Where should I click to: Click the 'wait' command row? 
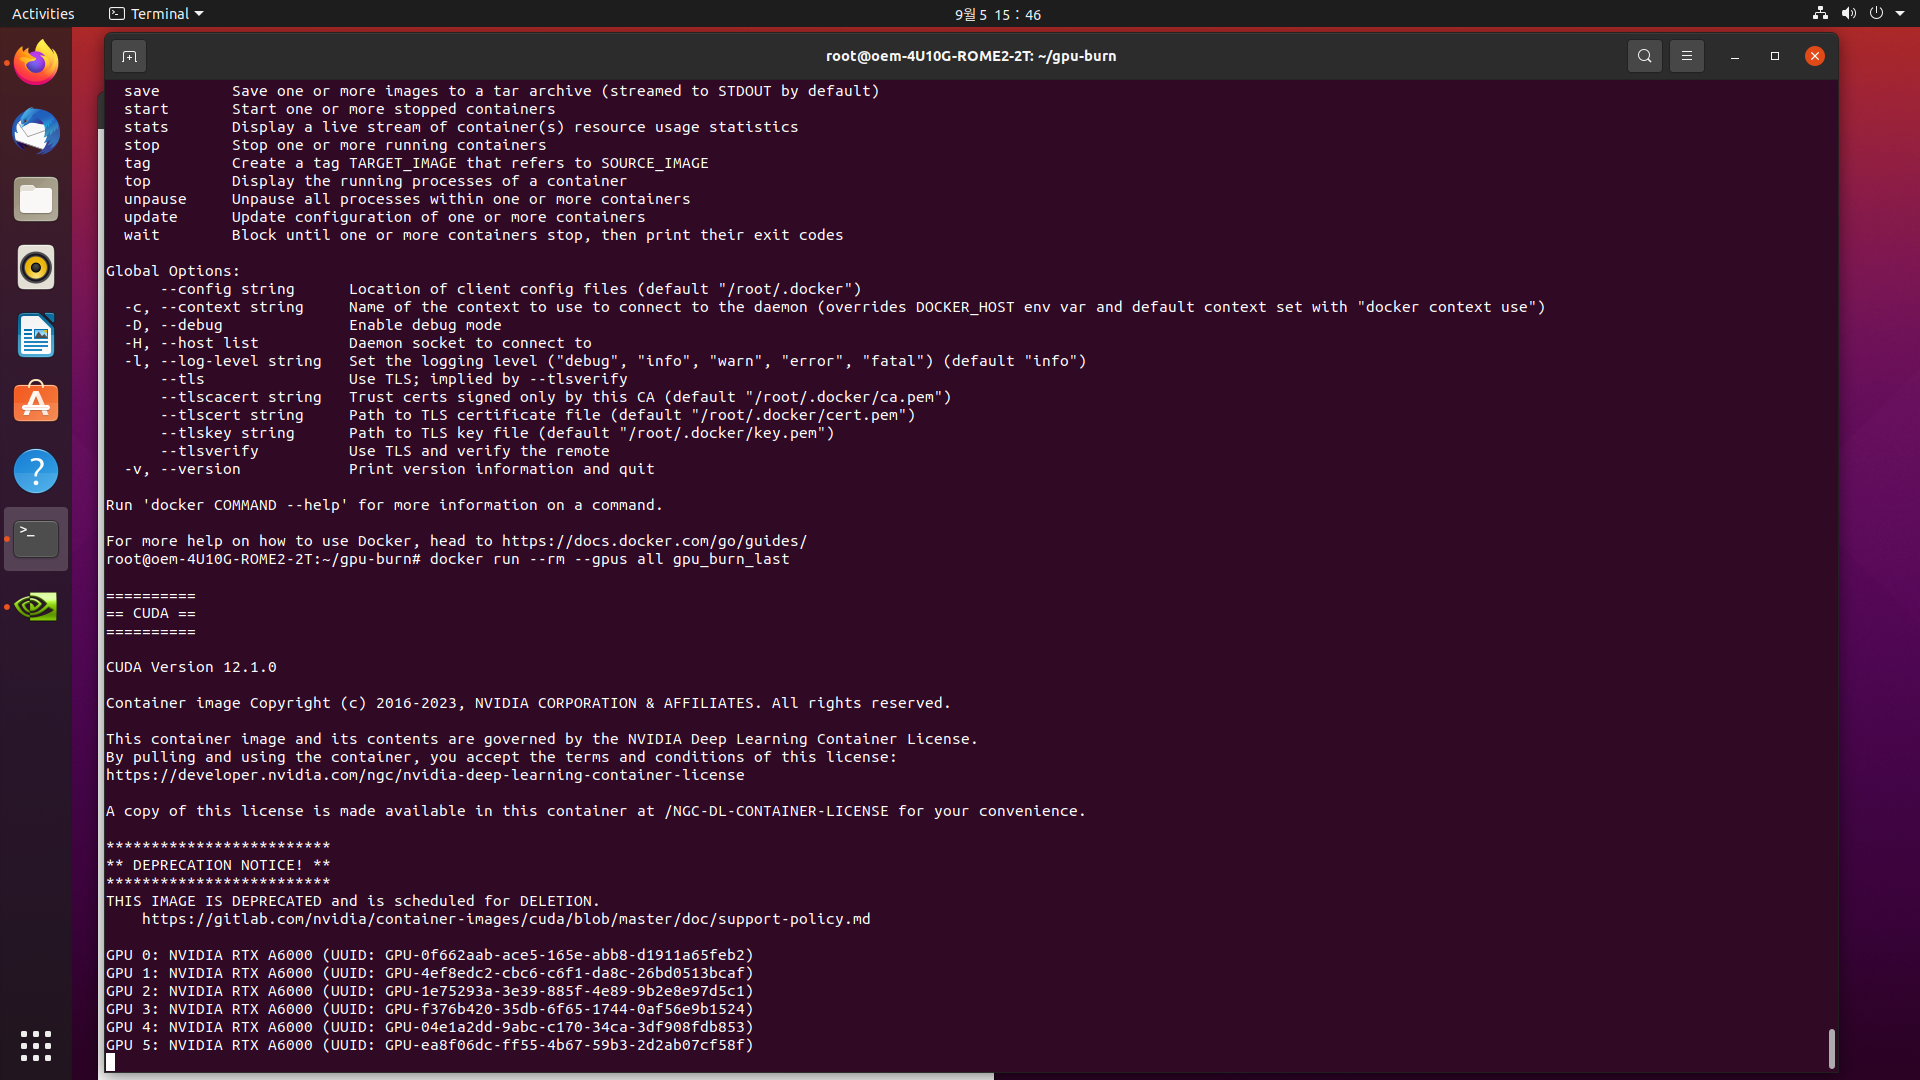pyautogui.click(x=483, y=235)
